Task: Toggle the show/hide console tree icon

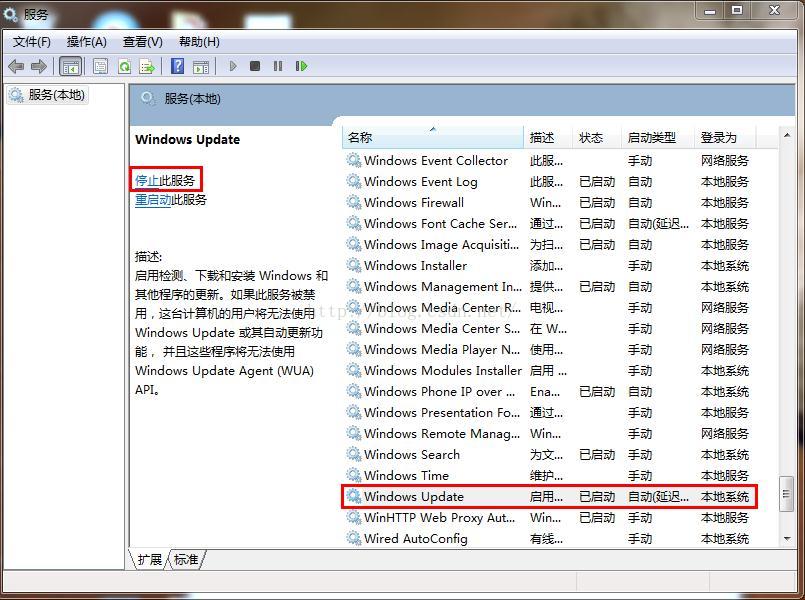Action: (x=71, y=66)
